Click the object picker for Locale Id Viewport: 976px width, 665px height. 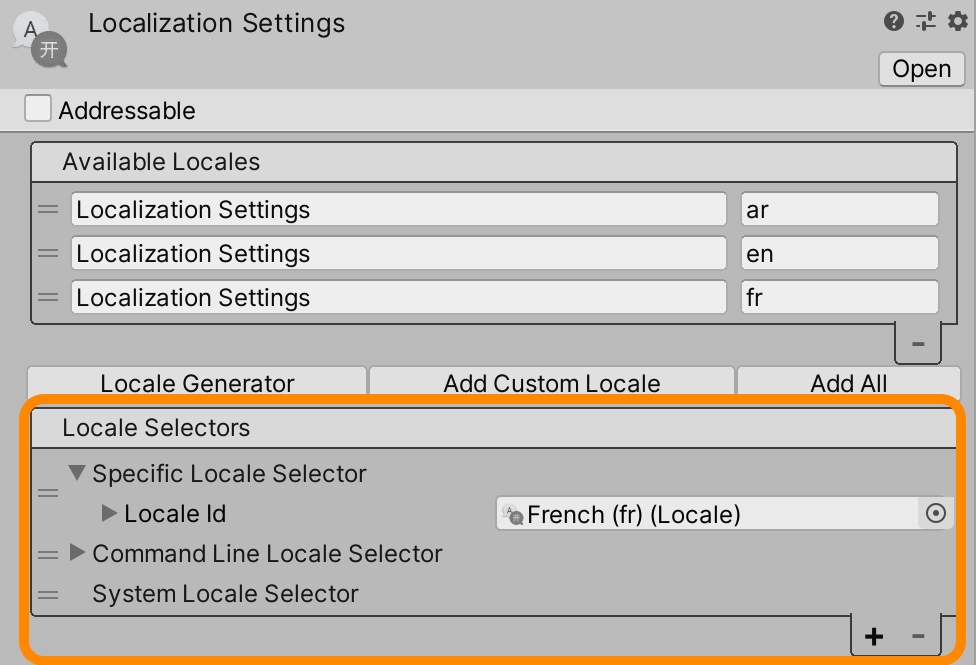[936, 514]
